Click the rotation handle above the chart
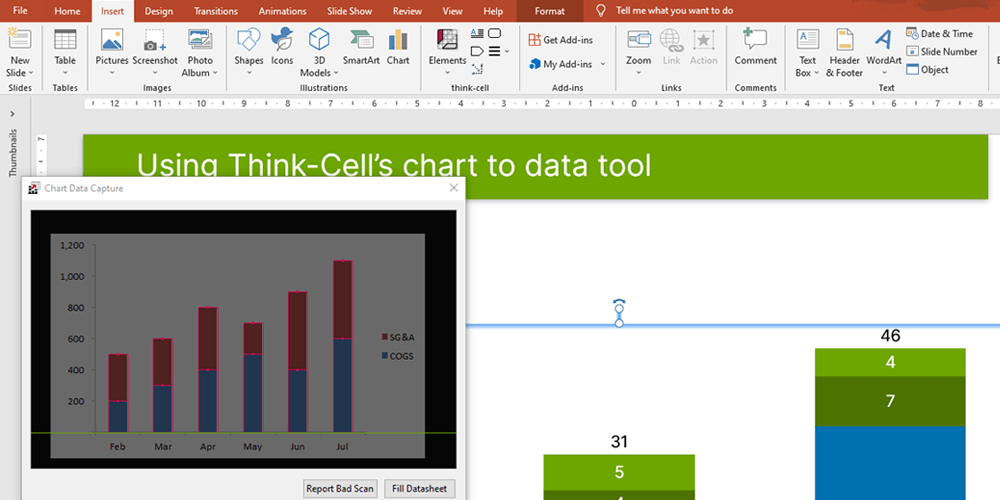 (x=619, y=304)
